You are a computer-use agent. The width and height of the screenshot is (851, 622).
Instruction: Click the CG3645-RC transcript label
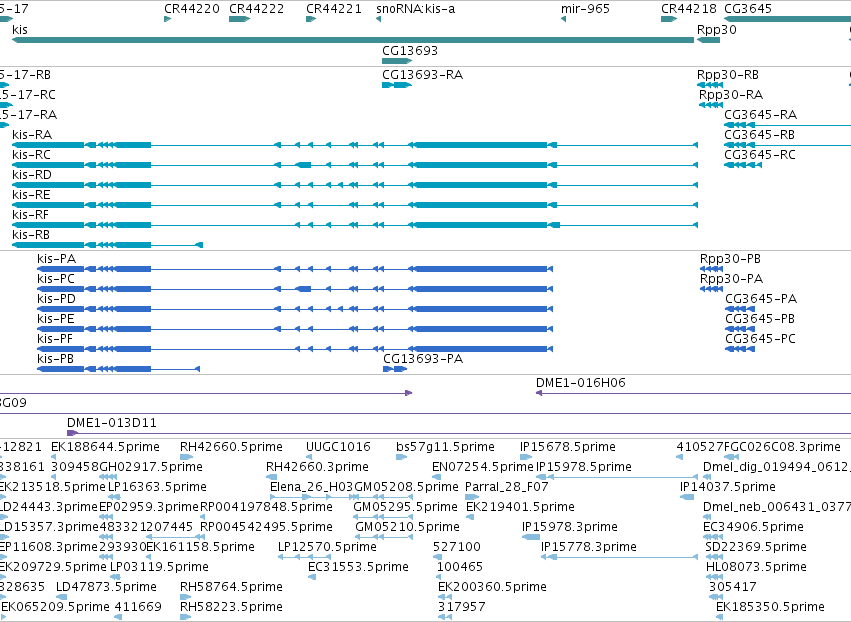pos(760,155)
